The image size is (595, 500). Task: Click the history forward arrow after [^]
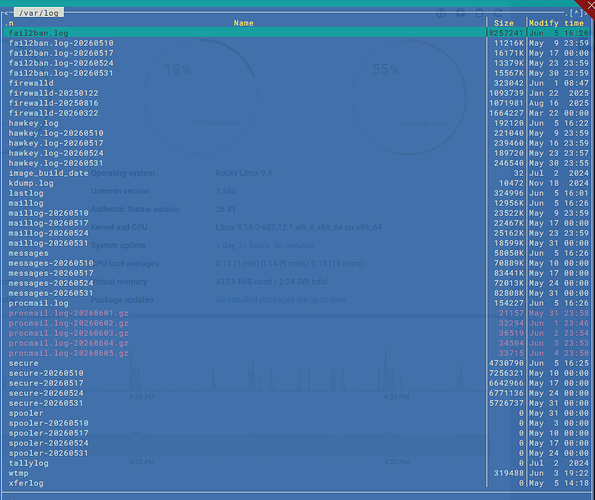click(585, 13)
